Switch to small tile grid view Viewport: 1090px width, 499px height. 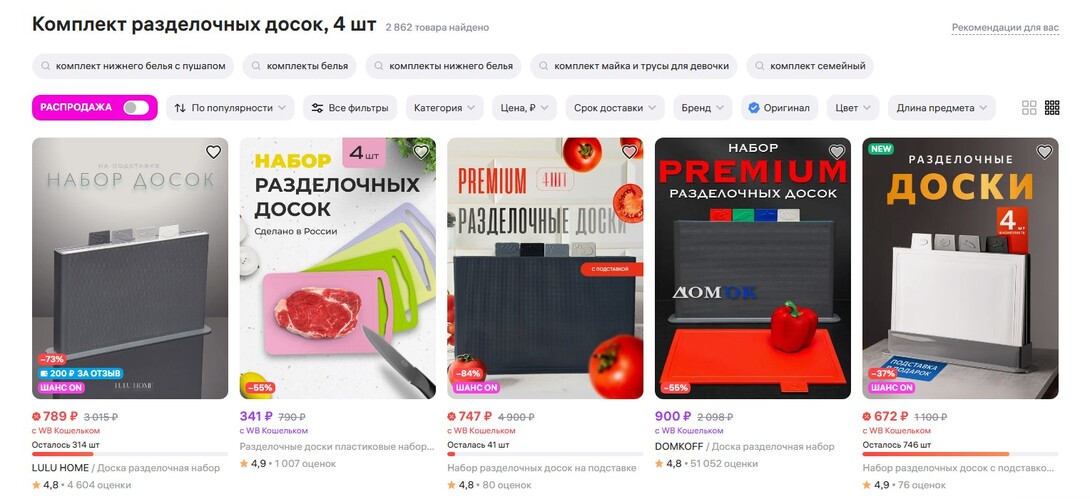tap(1052, 108)
